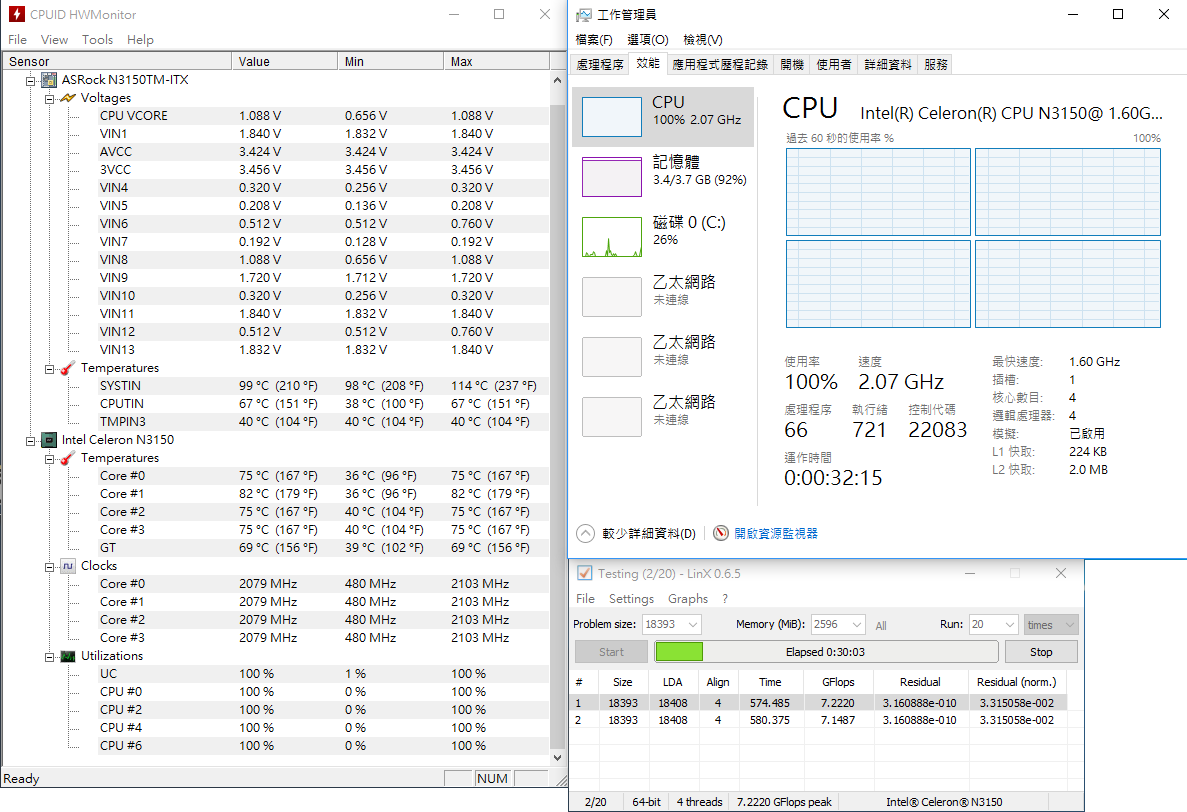1187x812 pixels.
Task: Collapse the Celeron core Temperatures node
Action: coord(49,459)
